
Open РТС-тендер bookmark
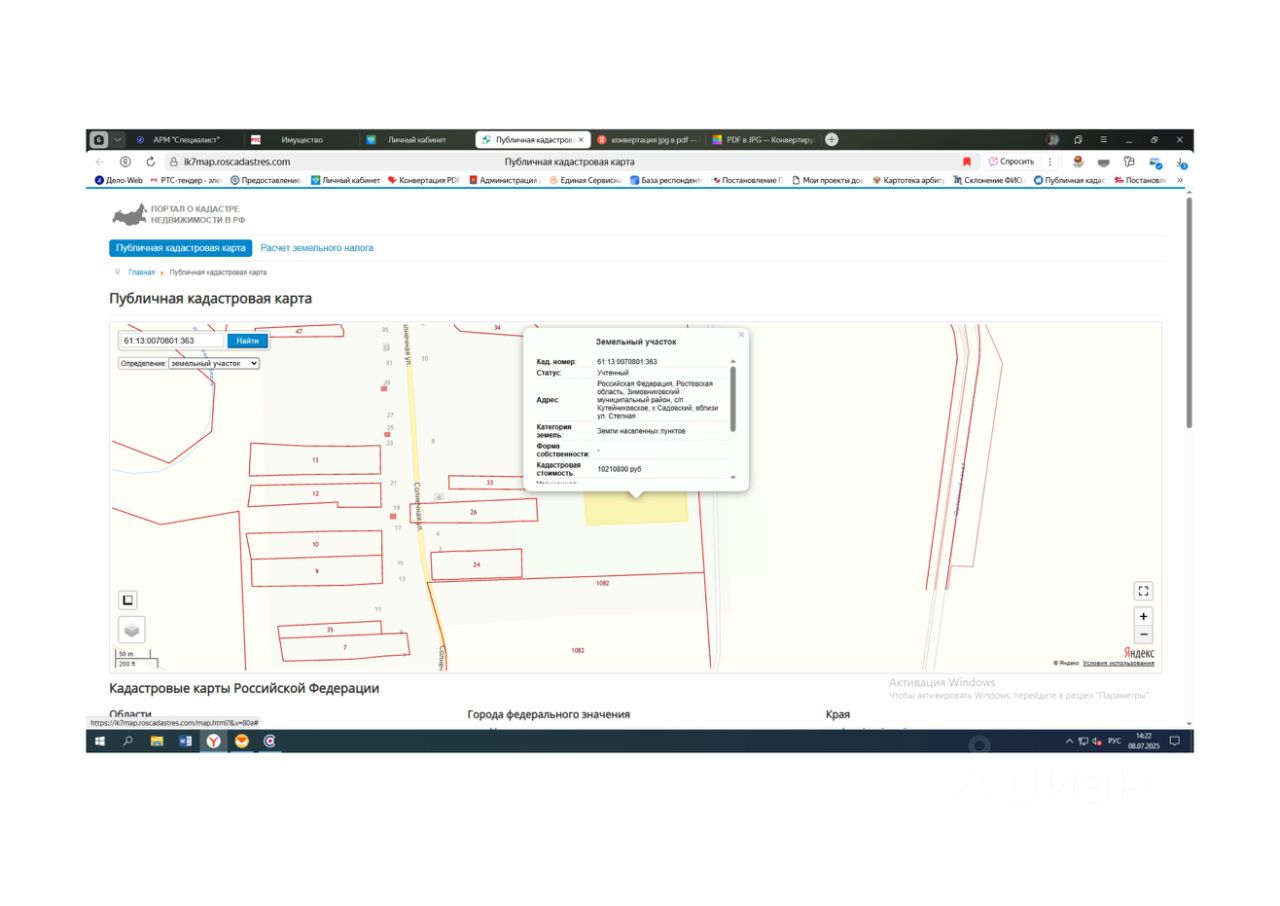point(187,180)
